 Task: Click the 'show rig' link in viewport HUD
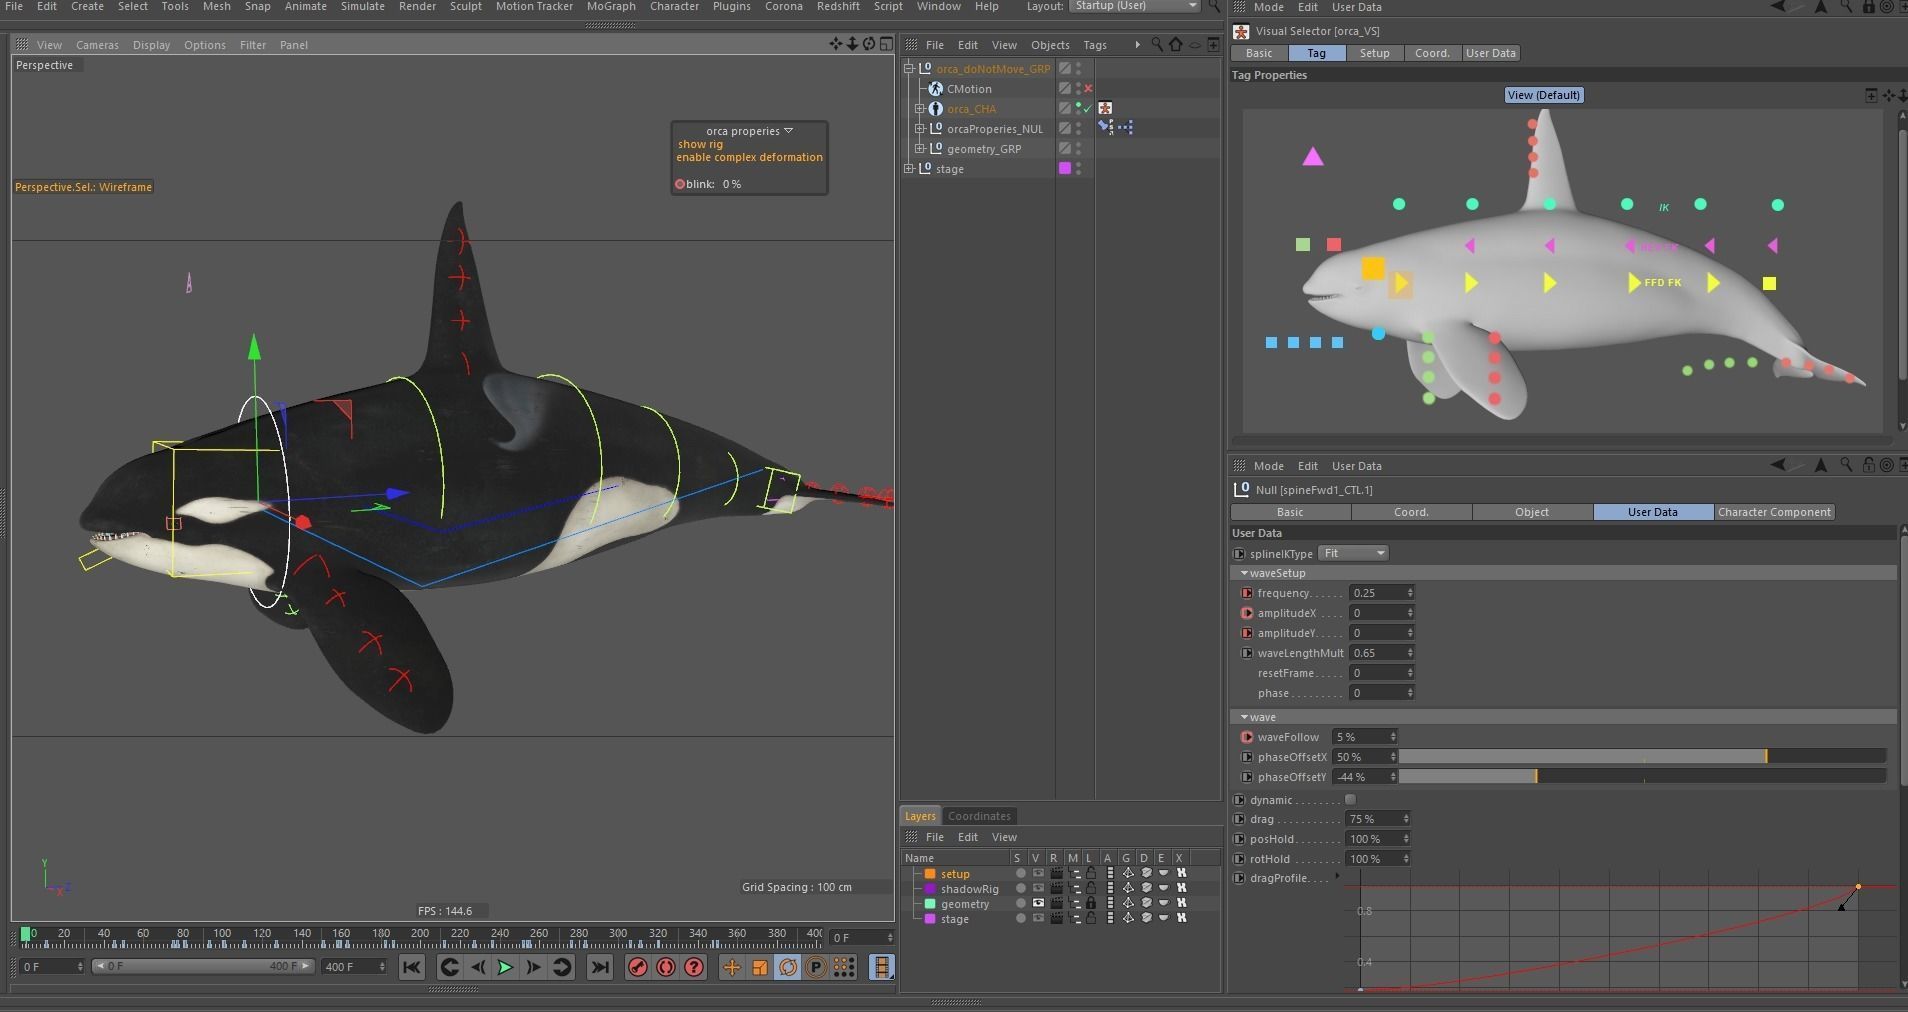tap(700, 144)
